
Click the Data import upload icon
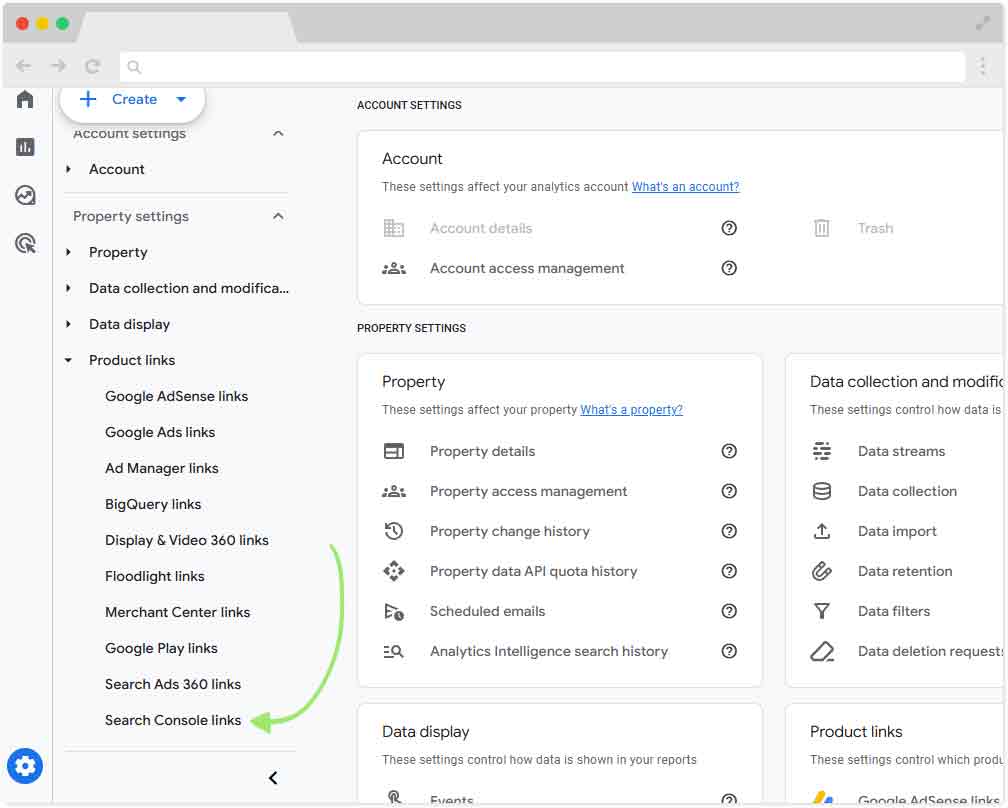click(822, 531)
